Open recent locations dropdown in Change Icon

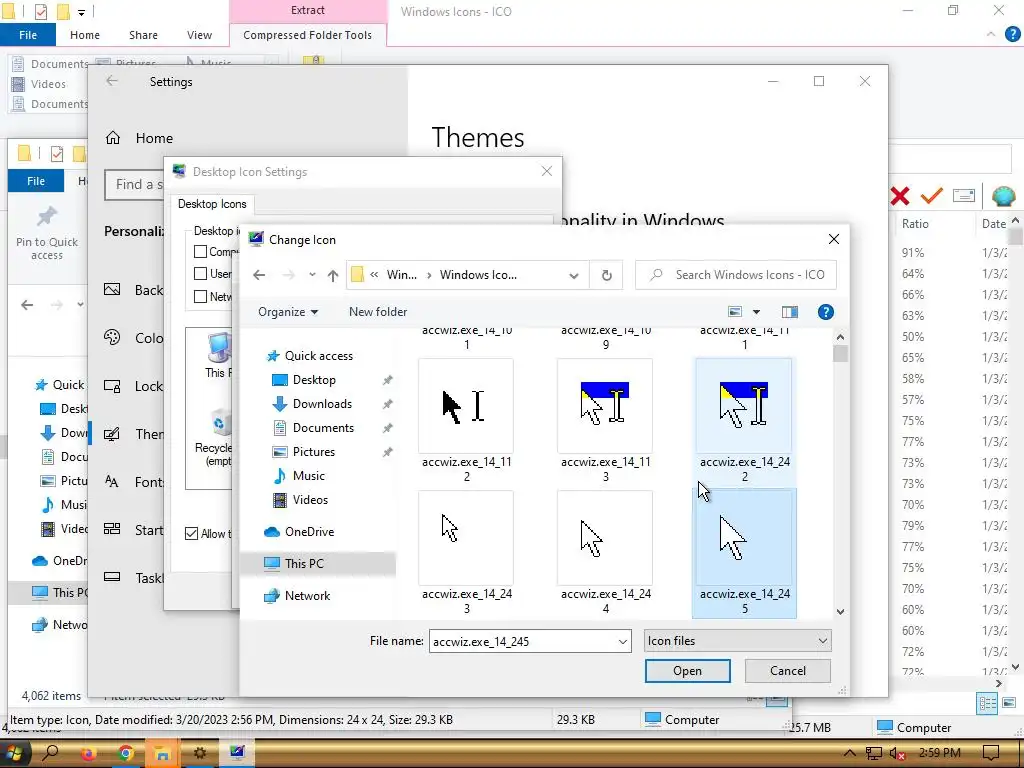point(312,275)
